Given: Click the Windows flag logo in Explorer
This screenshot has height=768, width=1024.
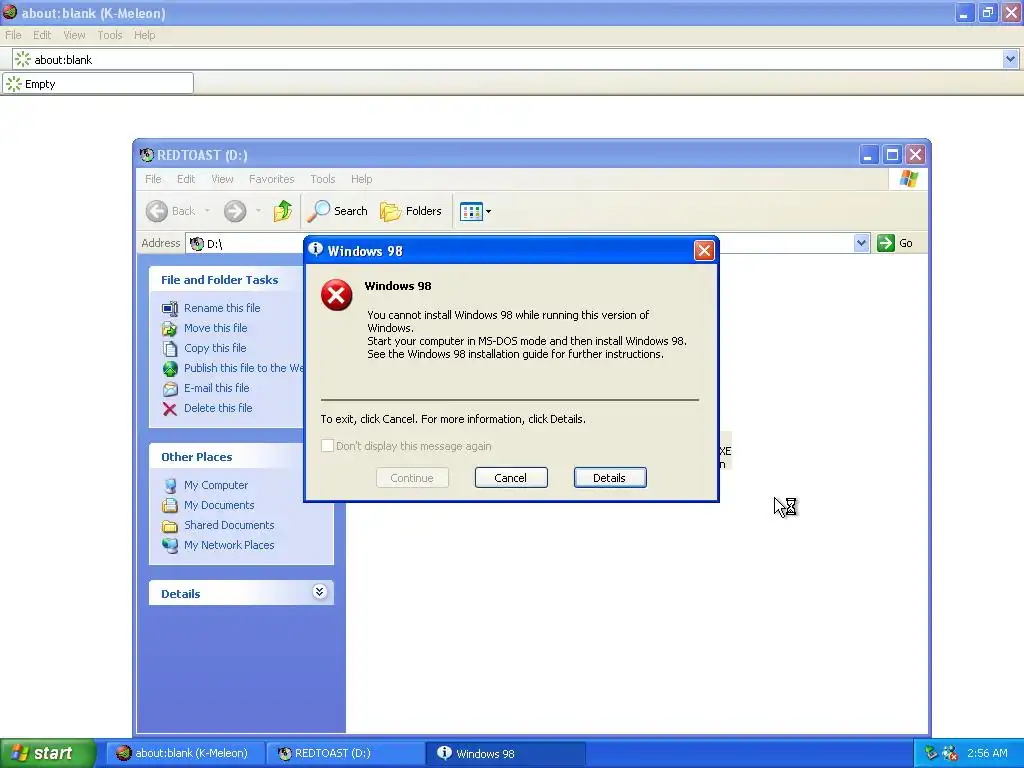Looking at the screenshot, I should click(x=908, y=179).
